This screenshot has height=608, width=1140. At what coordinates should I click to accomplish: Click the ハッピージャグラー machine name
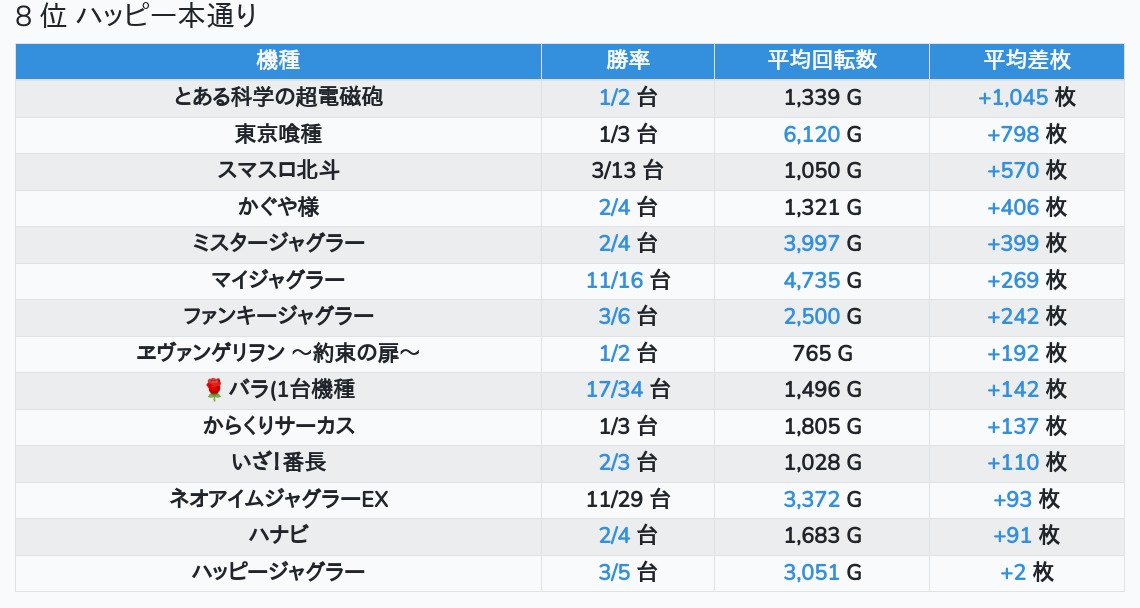point(278,572)
